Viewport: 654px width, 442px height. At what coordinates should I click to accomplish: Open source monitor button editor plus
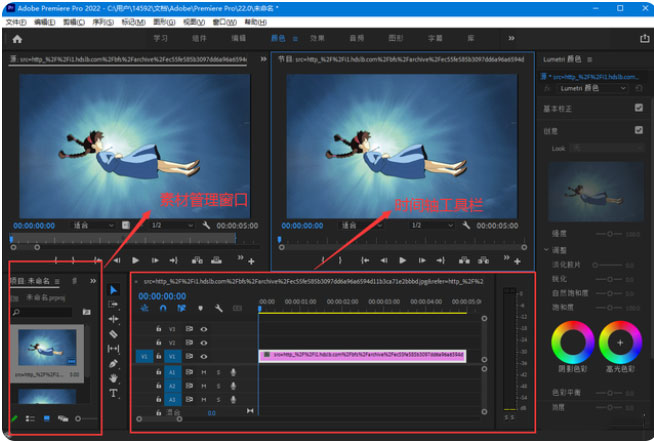tap(251, 261)
